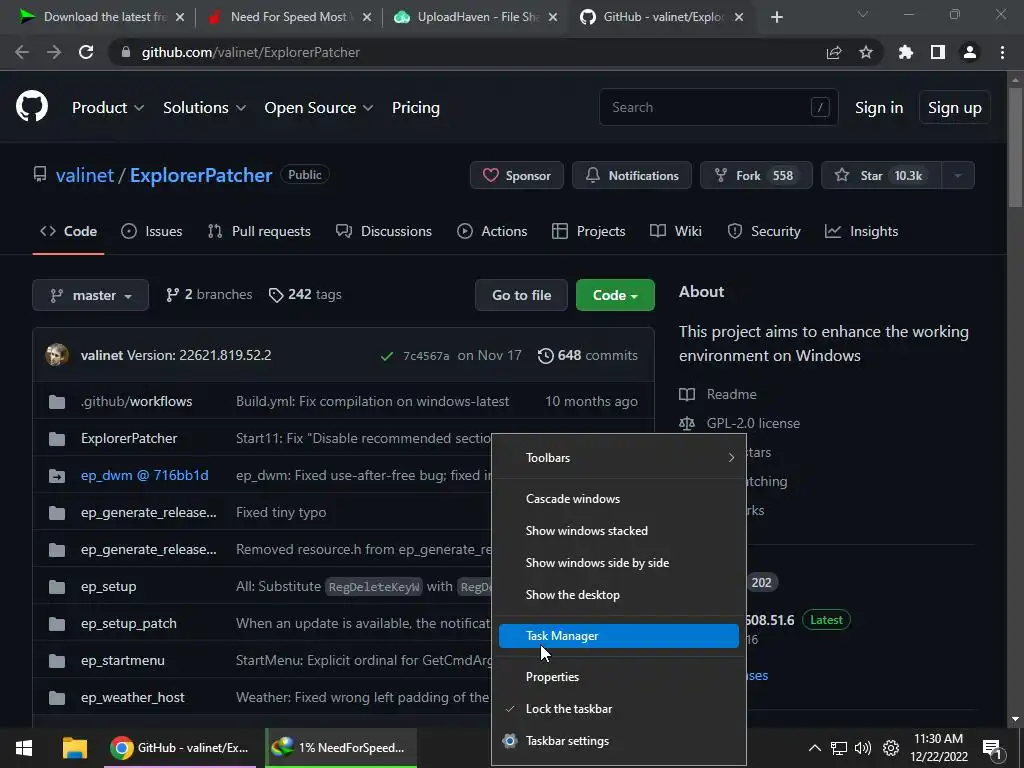Expand Solutions dropdown menu
The height and width of the screenshot is (768, 1024).
204,108
